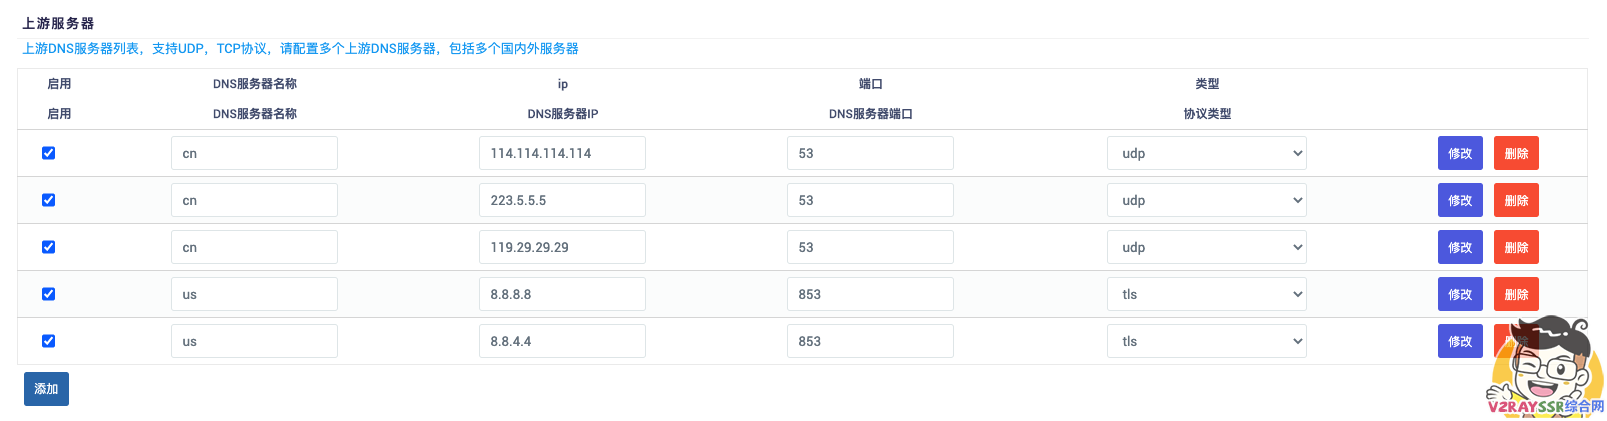Disable the 8.8.8.8 server checkbox
The width and height of the screenshot is (1607, 421).
tap(48, 294)
